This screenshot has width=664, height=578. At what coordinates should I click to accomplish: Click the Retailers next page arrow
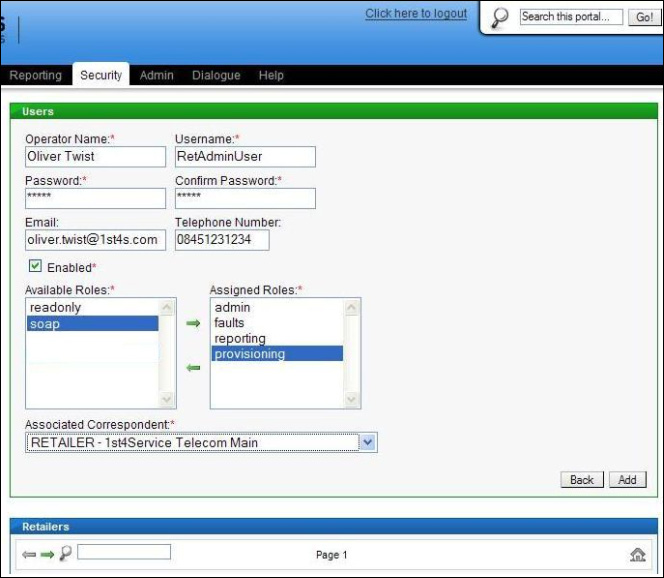point(47,554)
